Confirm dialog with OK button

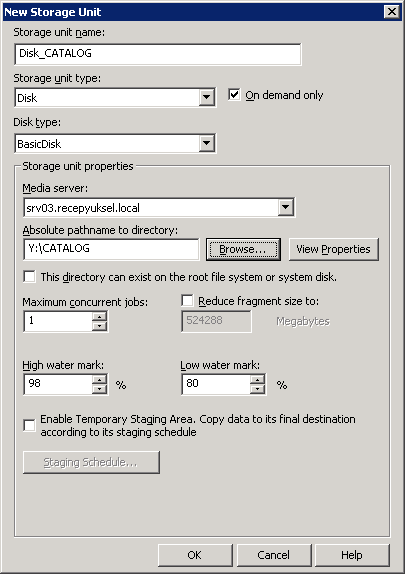pyautogui.click(x=195, y=555)
